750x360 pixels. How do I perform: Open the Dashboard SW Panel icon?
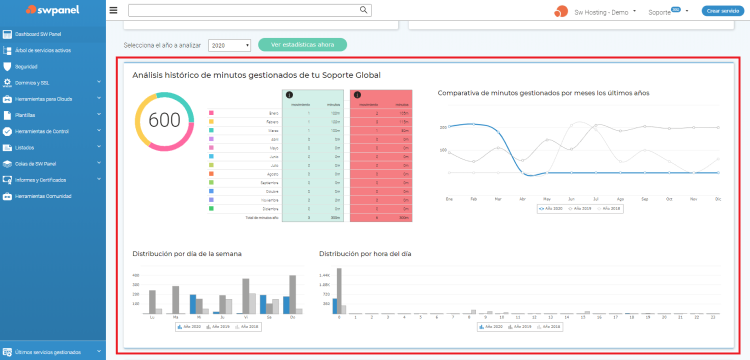pos(7,34)
